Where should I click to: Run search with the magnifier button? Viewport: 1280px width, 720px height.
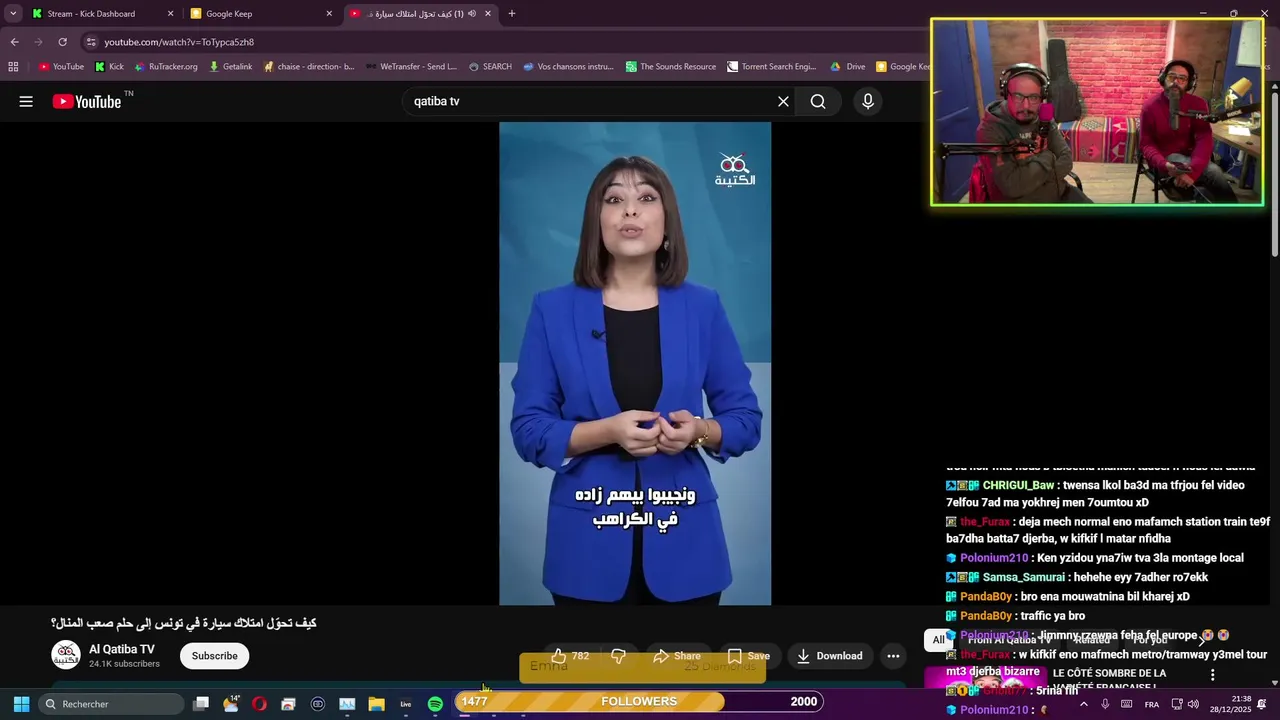[x=818, y=101]
